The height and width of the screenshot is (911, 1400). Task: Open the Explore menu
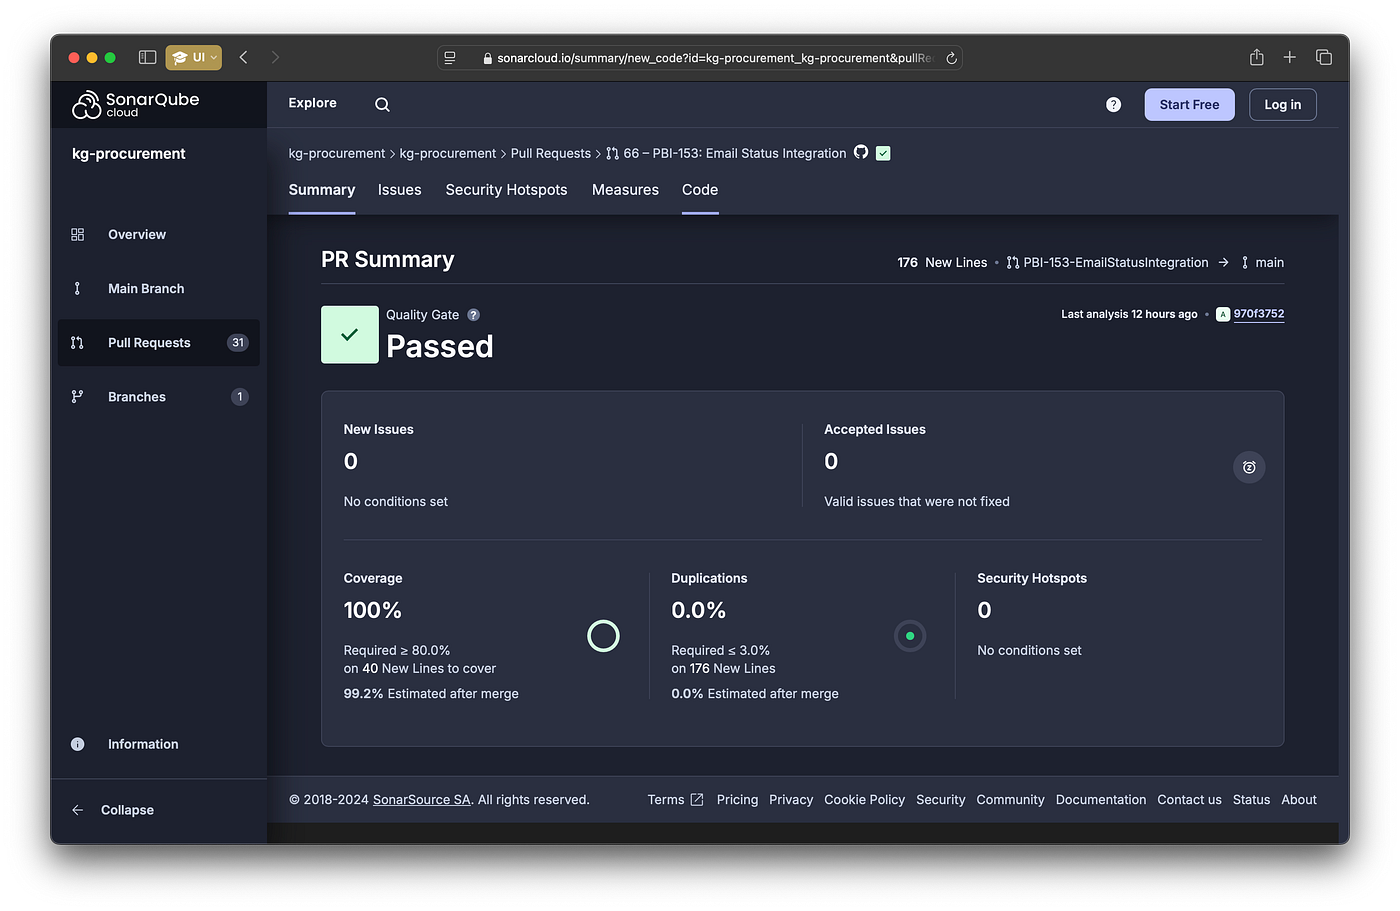pos(313,103)
